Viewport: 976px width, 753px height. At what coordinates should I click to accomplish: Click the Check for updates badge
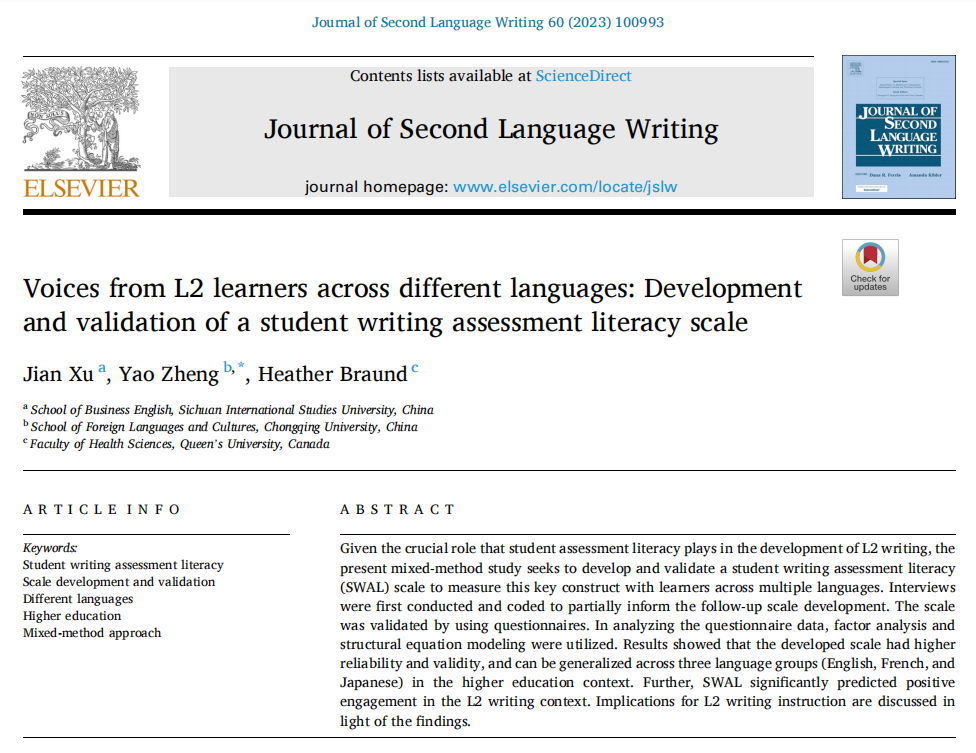[x=869, y=268]
